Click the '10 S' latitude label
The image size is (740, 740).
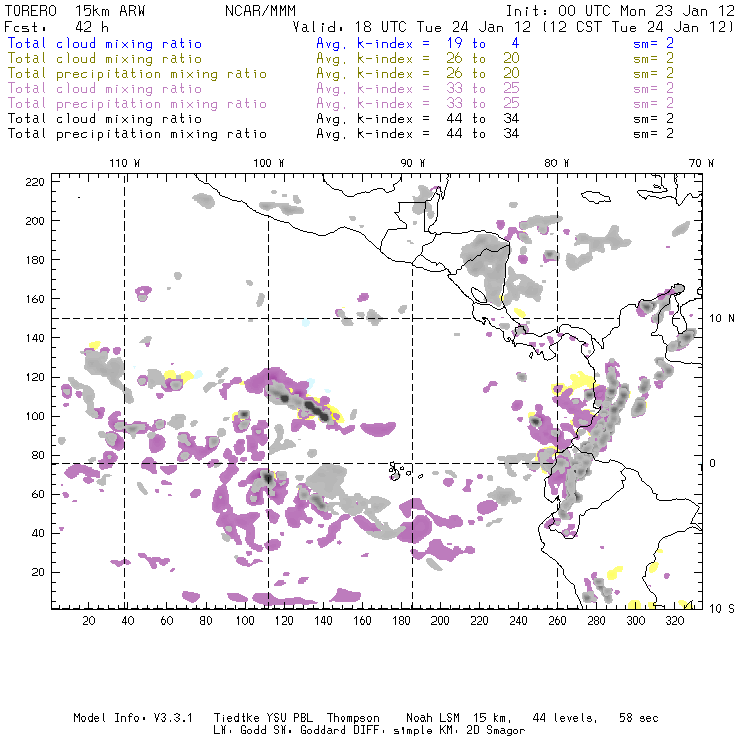(x=722, y=609)
